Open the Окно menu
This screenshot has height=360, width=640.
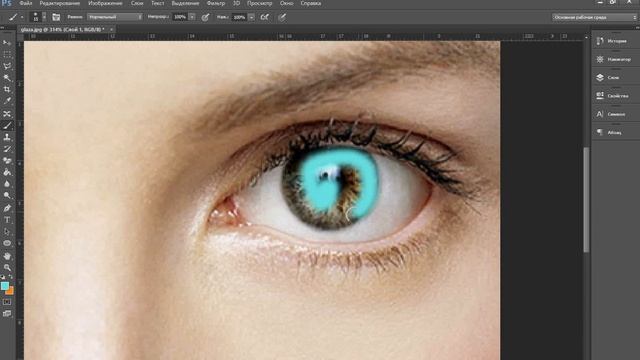287,3
